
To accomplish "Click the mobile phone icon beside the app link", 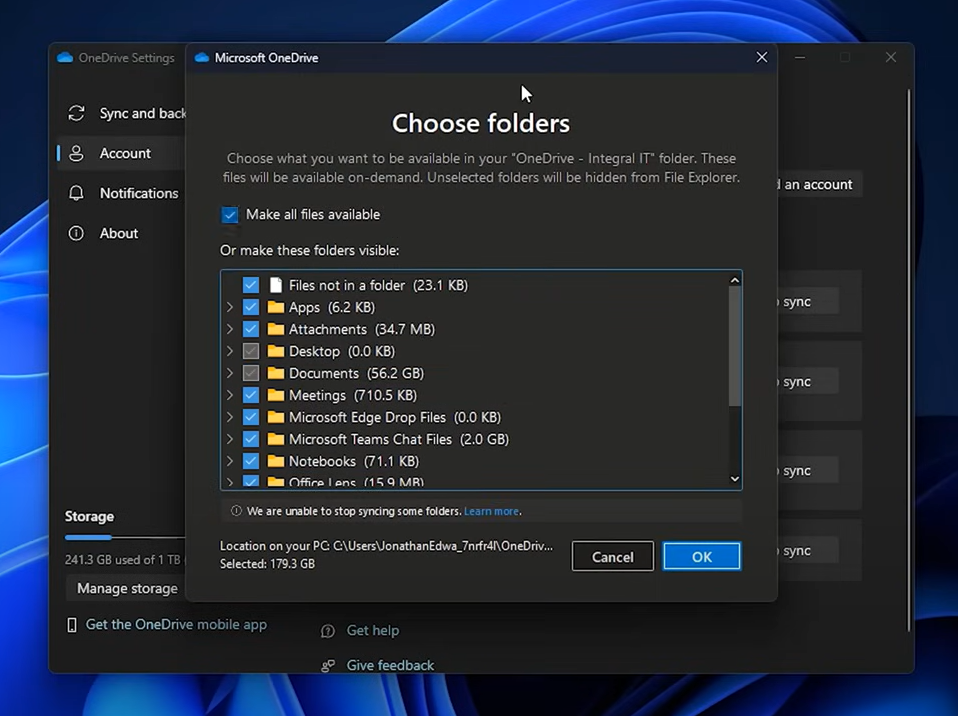I will (x=72, y=625).
